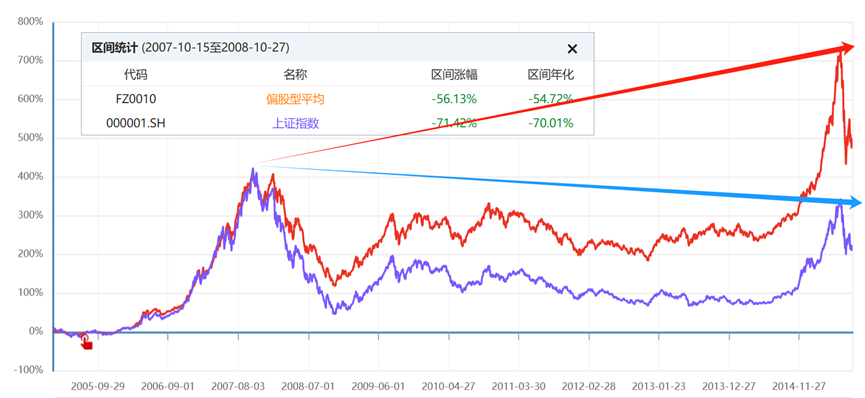Viewport: 865px width, 398px height.
Task: Click the red hand cursor marker
Action: (86, 342)
